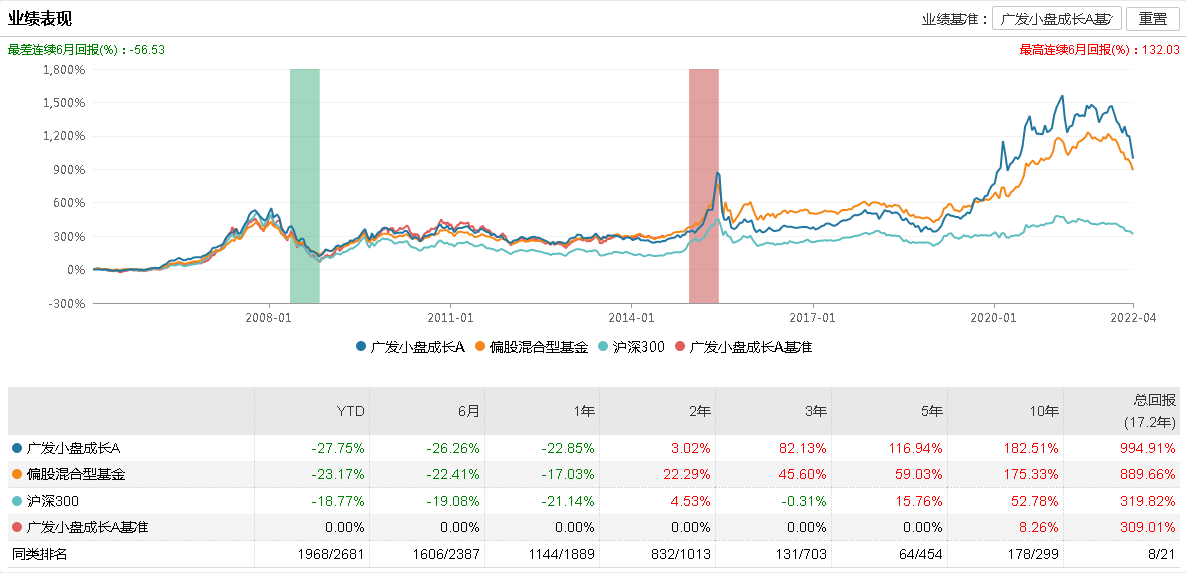
Task: Click the blue dot beside table row 广发小盘成长A
Action: 15,448
